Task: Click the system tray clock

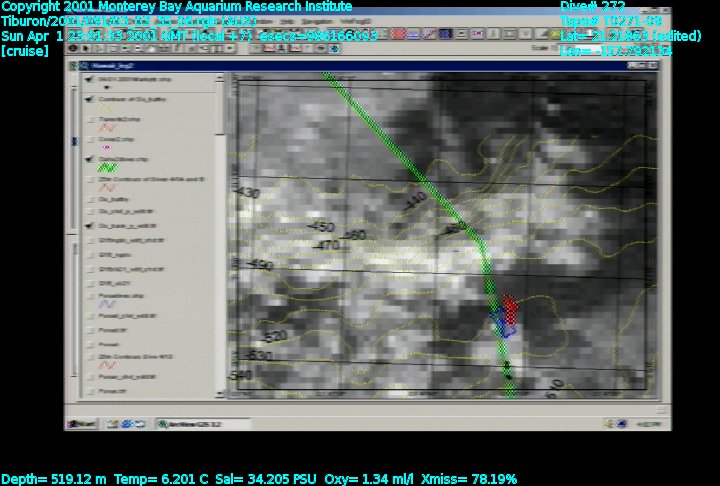Action: click(x=651, y=423)
